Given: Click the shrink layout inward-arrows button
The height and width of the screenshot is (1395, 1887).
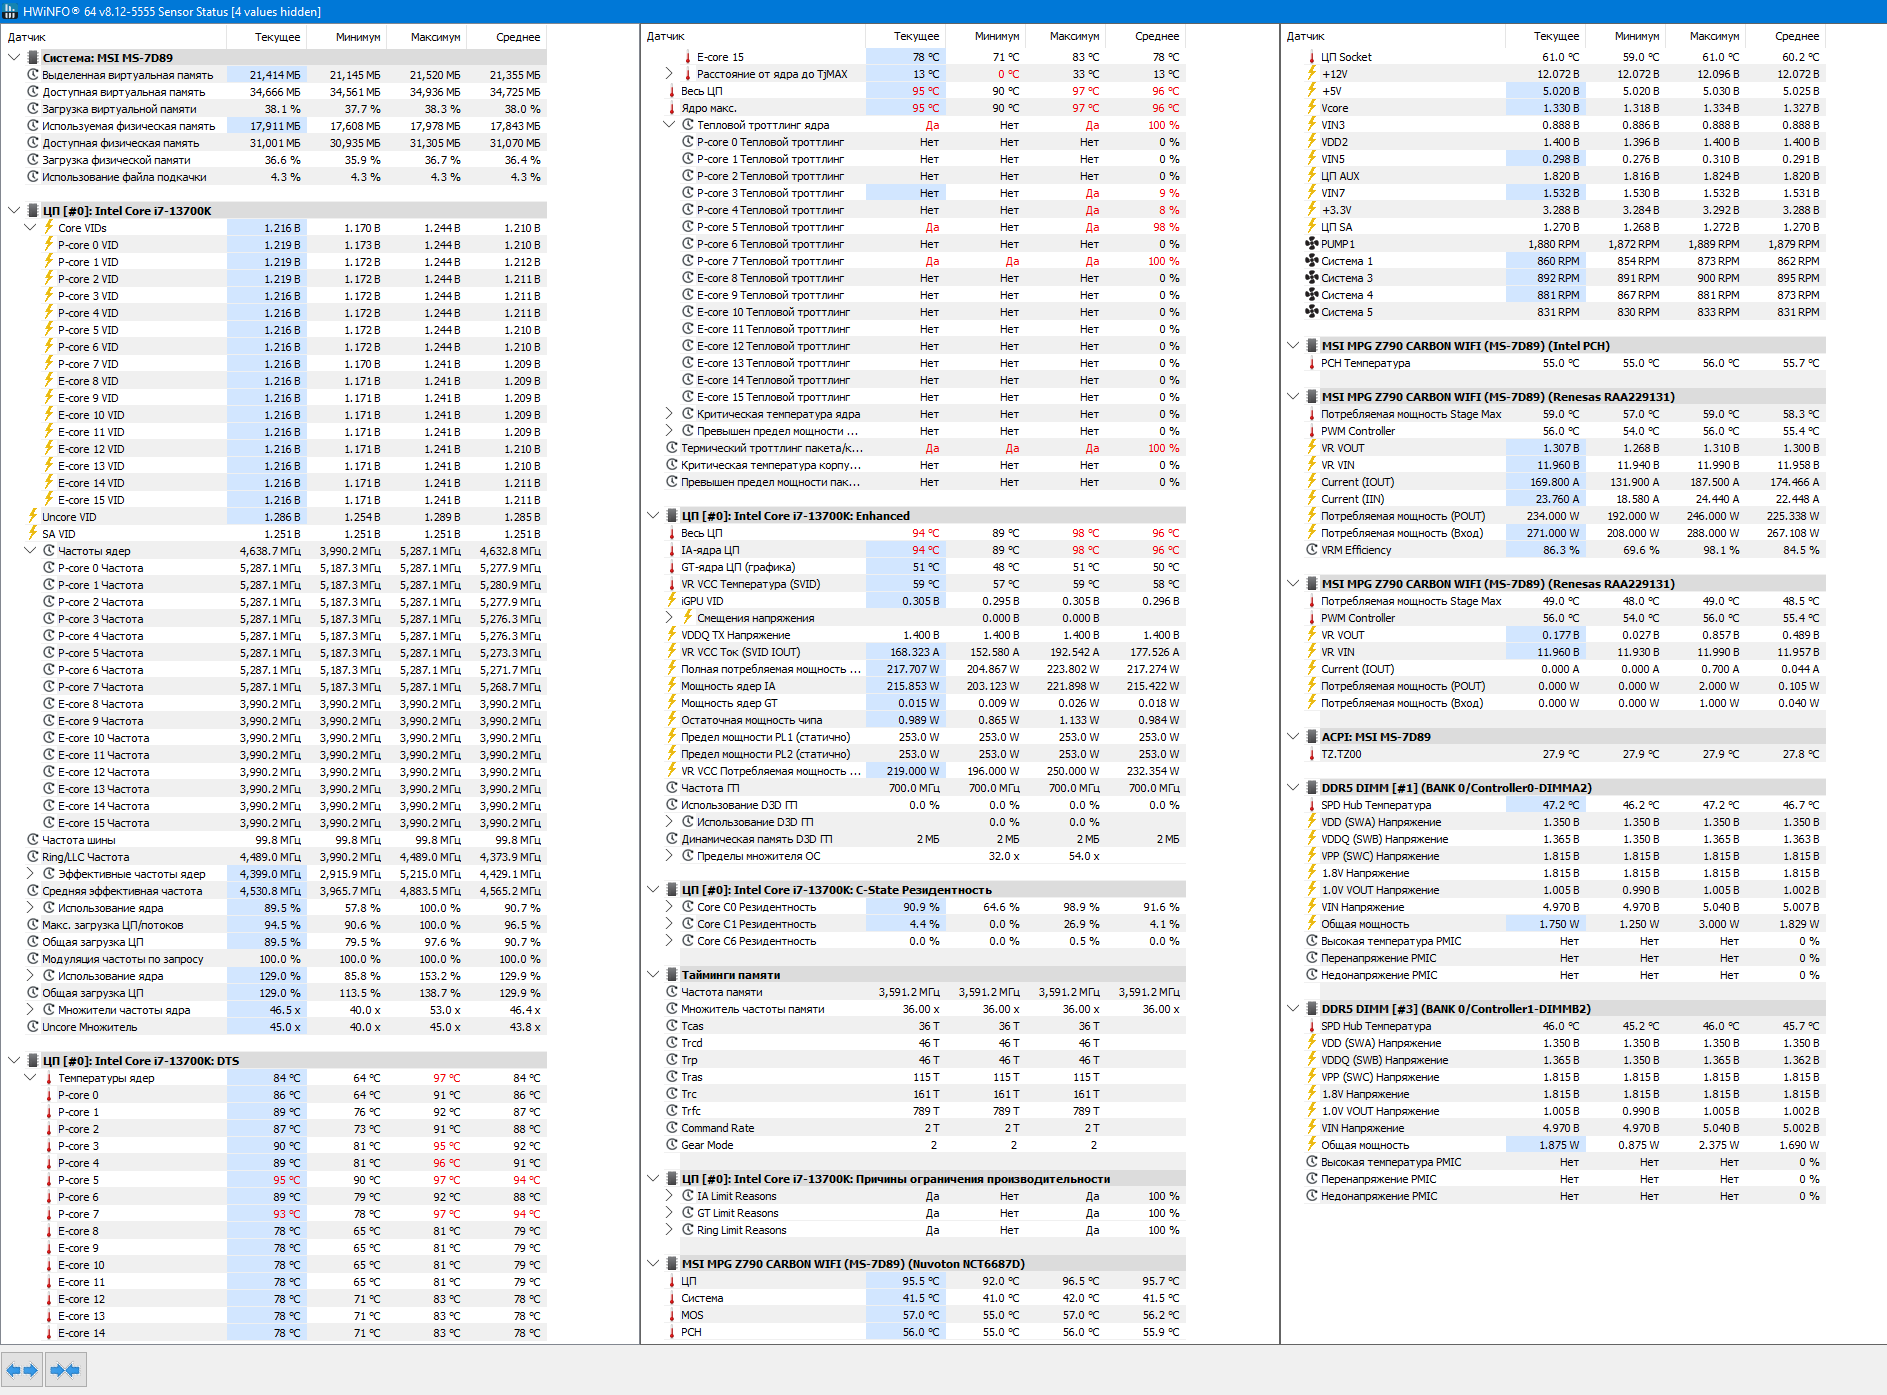Looking at the screenshot, I should click(65, 1370).
